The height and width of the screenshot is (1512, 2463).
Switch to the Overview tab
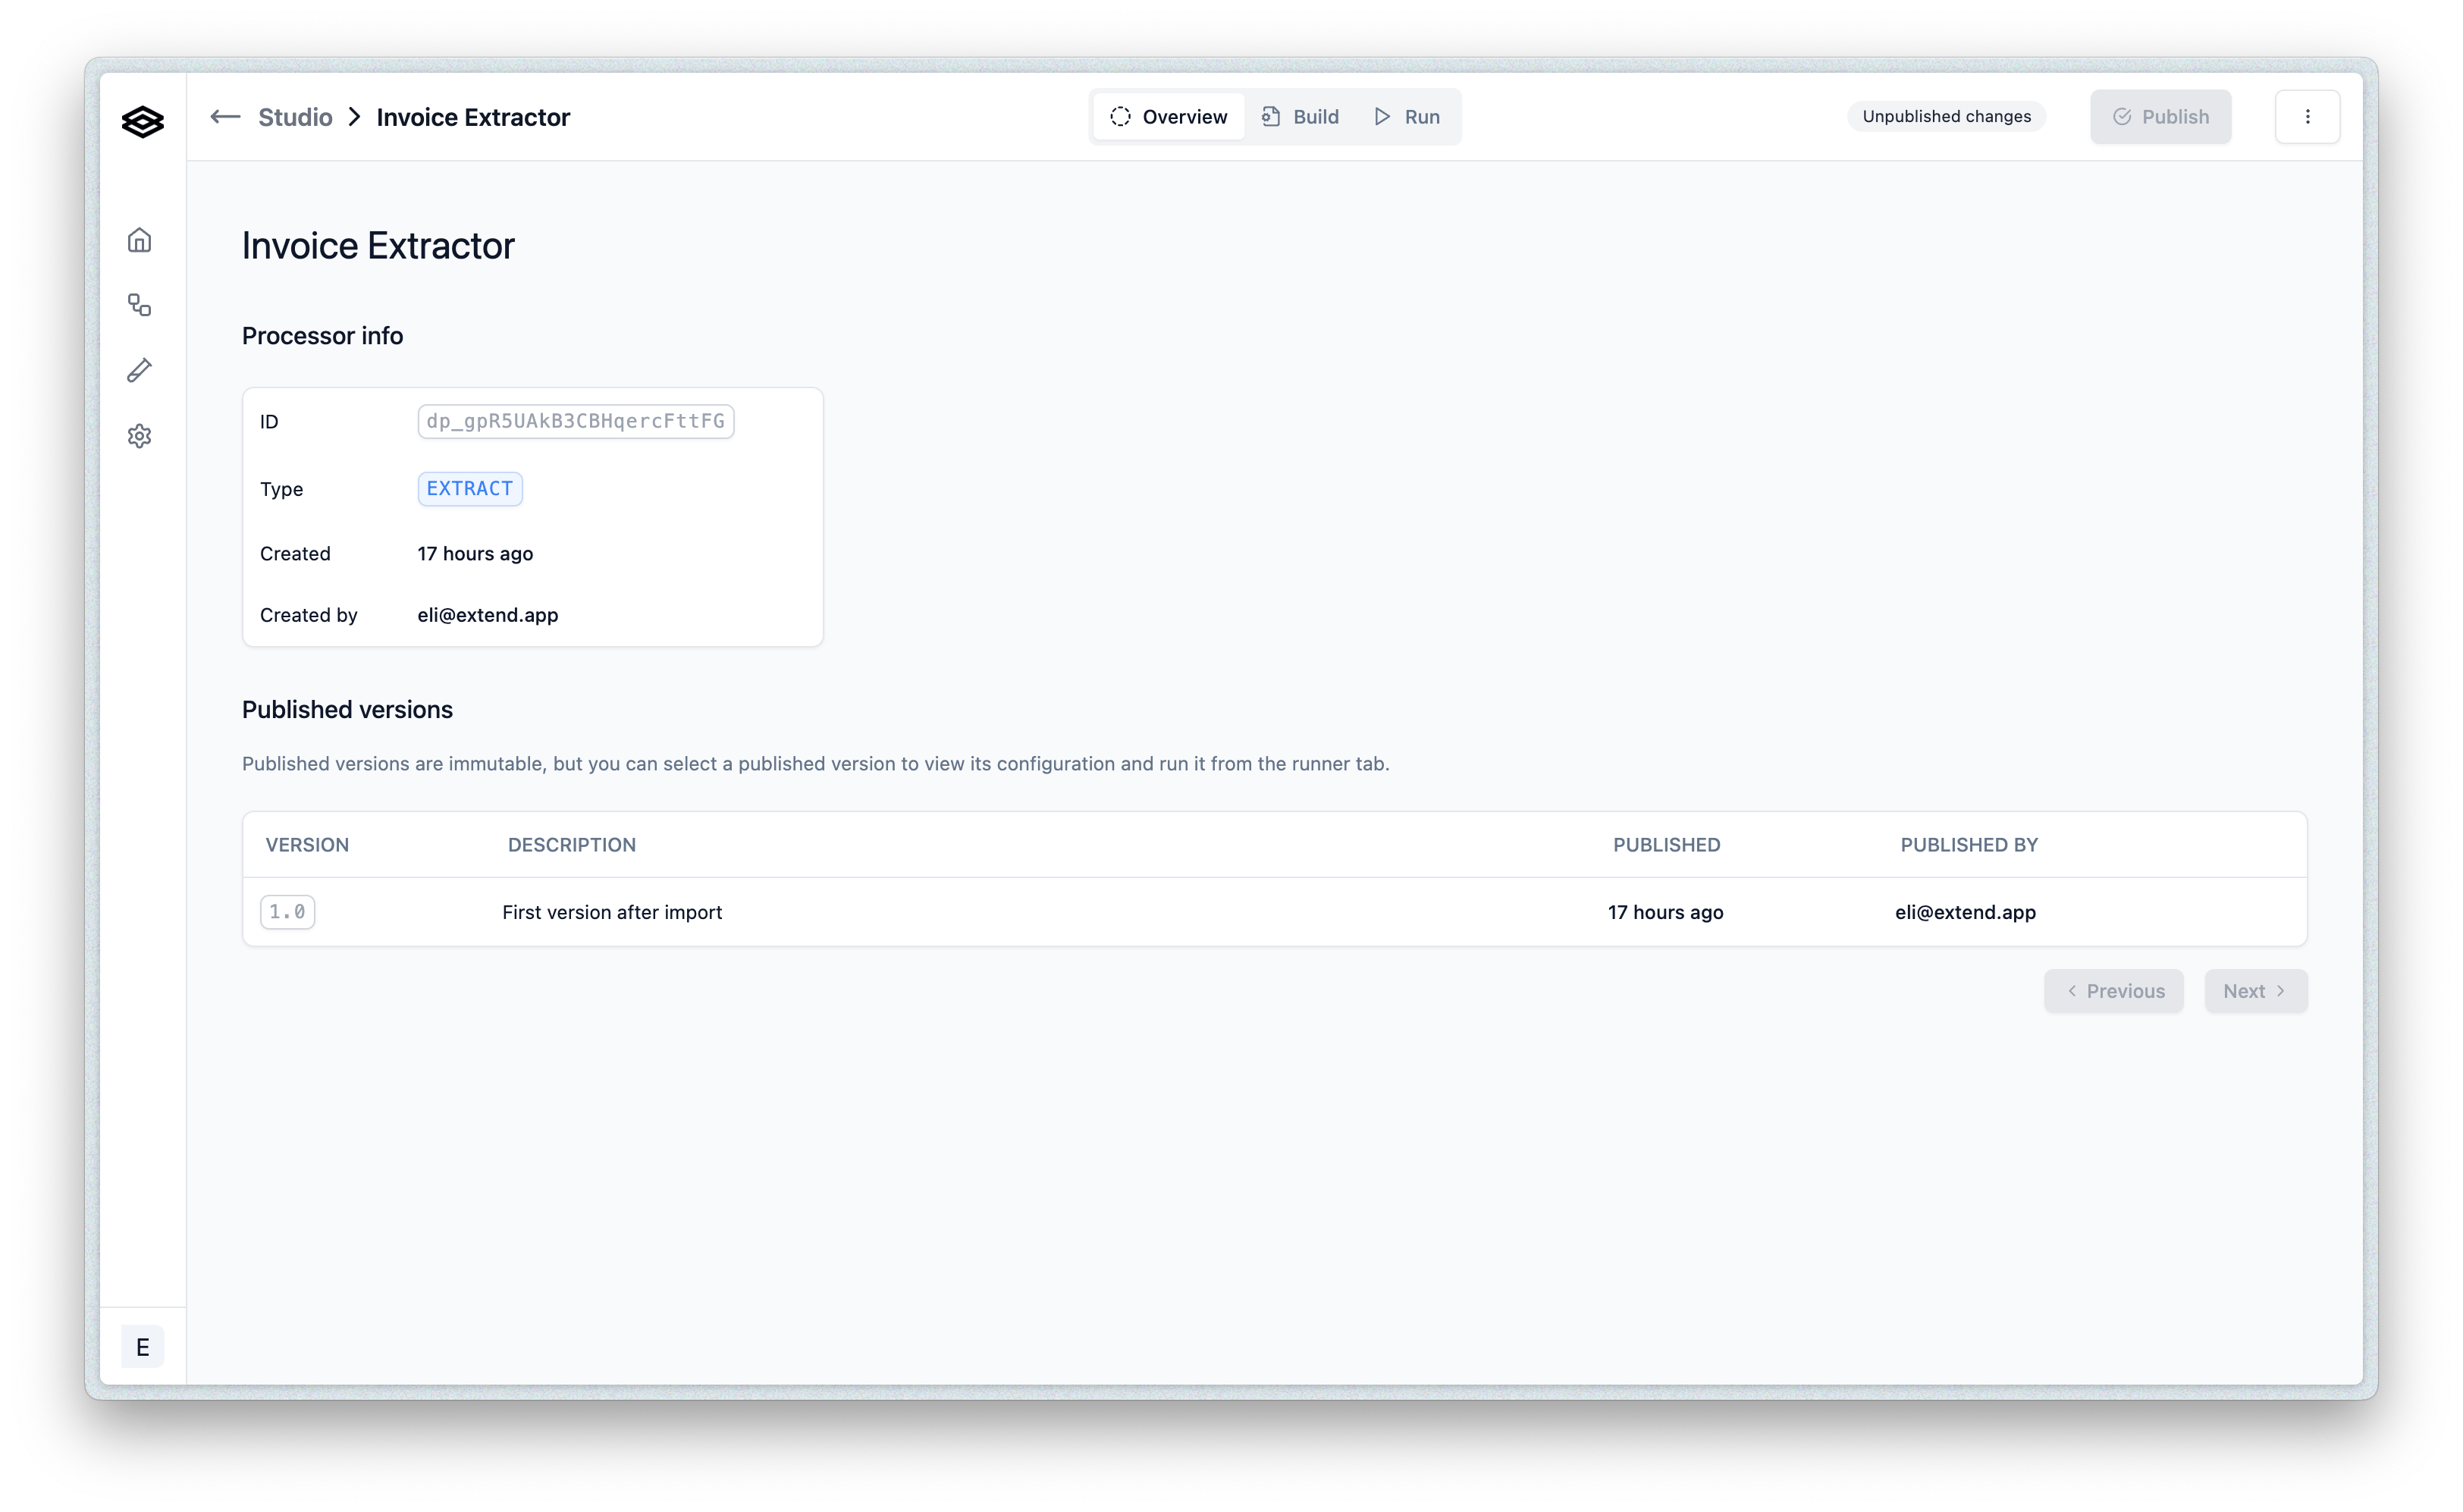tap(1168, 117)
